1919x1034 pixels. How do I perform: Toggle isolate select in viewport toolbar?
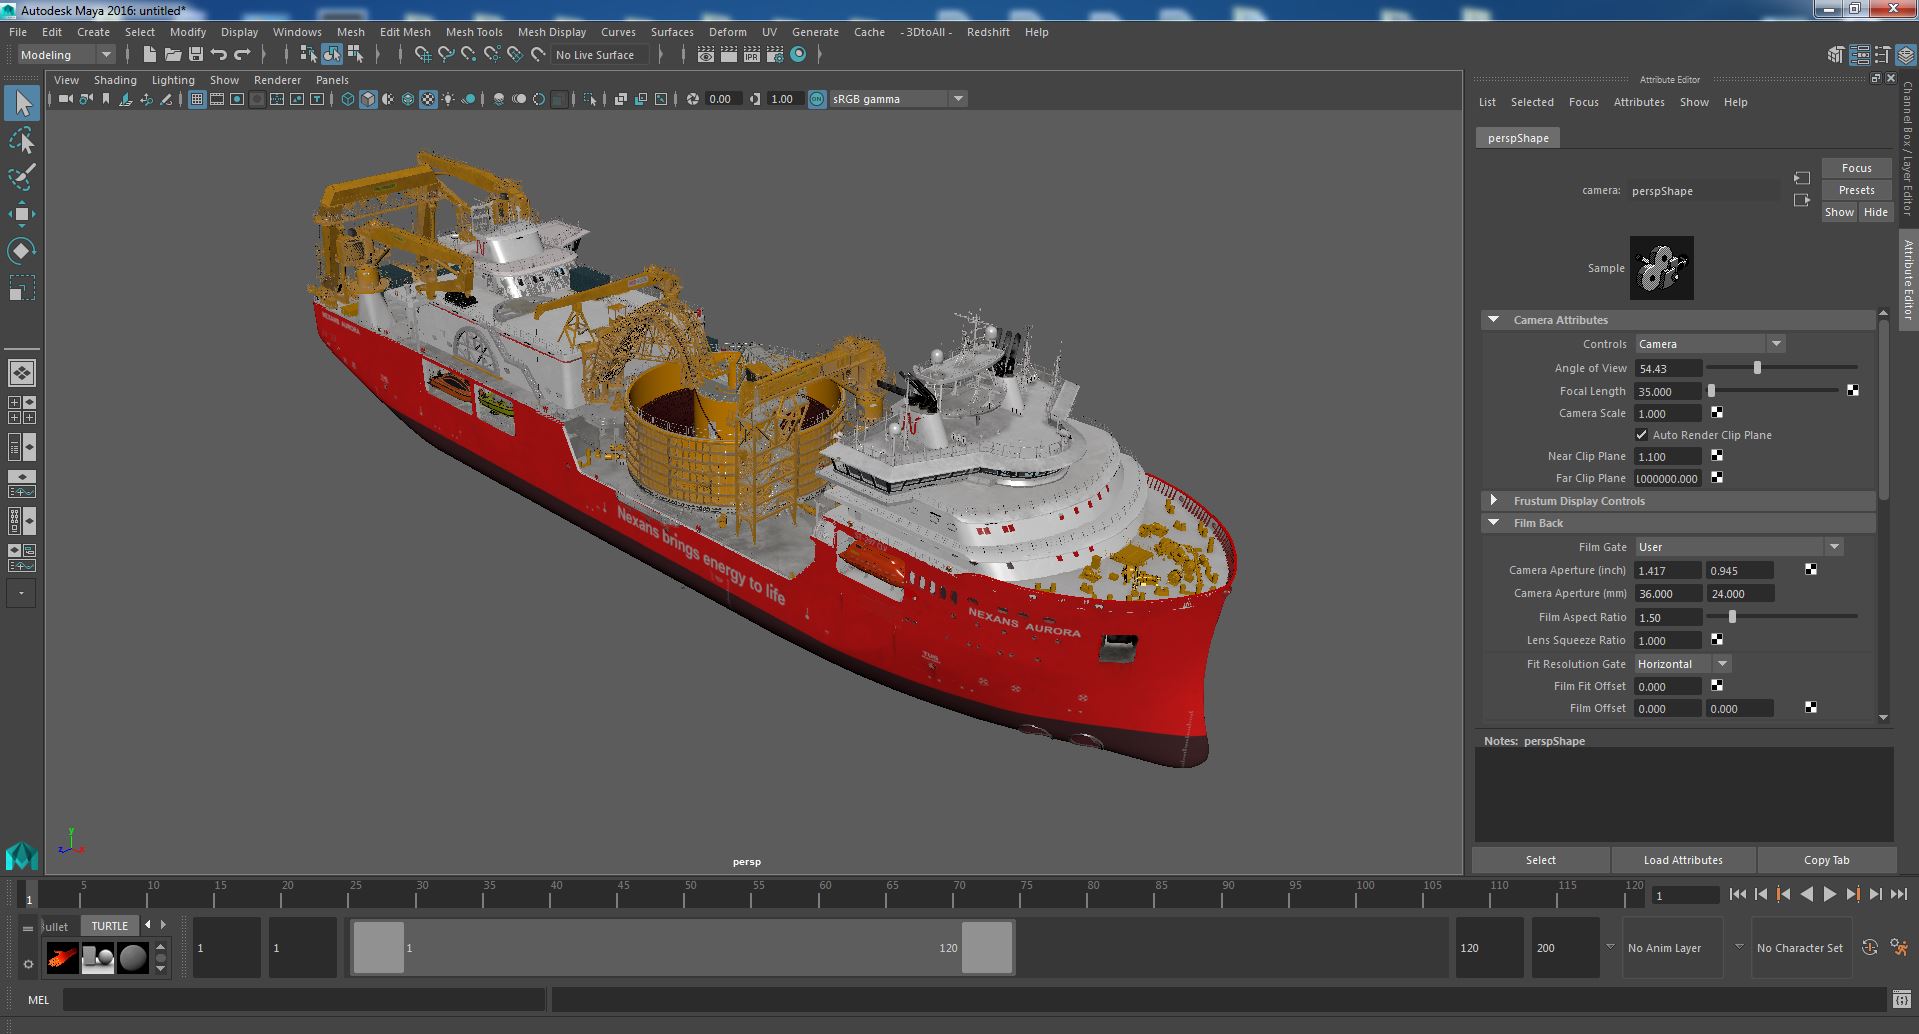pyautogui.click(x=590, y=99)
